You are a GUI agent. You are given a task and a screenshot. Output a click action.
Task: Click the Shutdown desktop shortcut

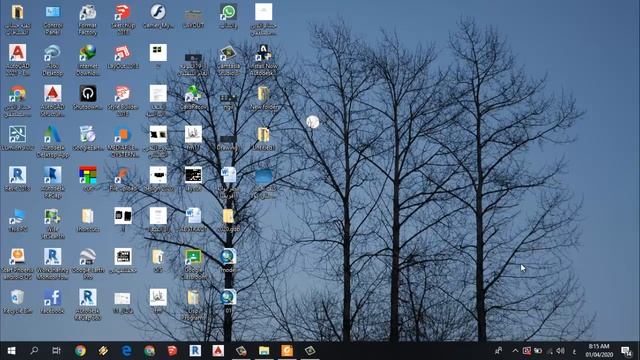88,98
